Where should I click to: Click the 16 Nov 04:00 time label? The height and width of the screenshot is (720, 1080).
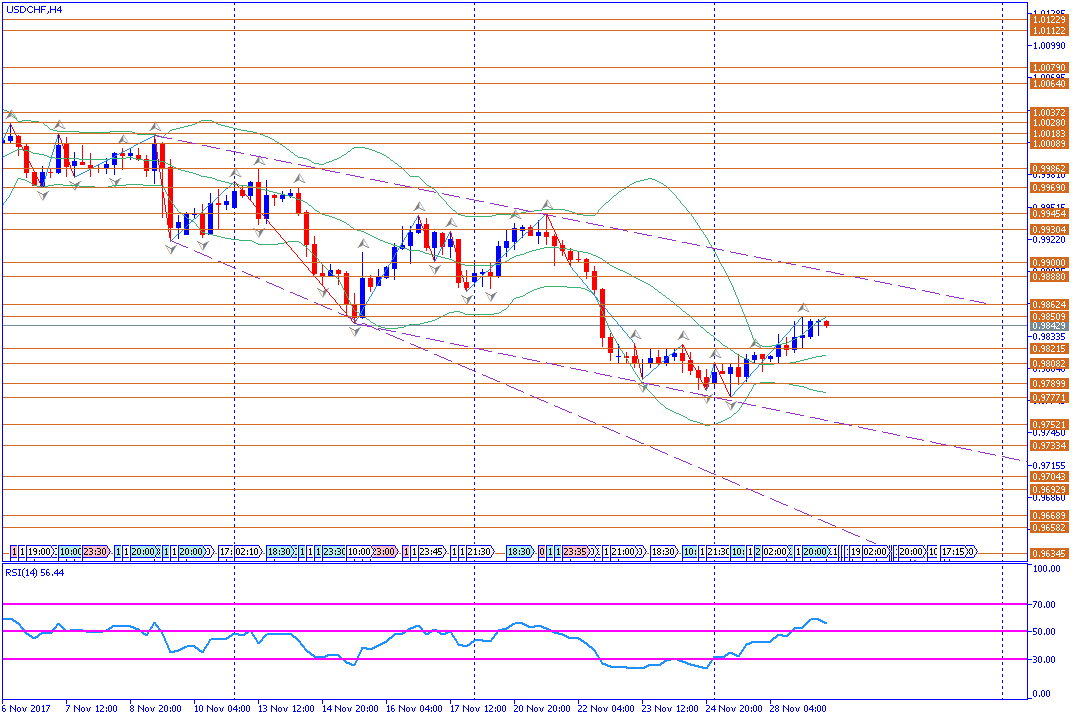[x=414, y=708]
